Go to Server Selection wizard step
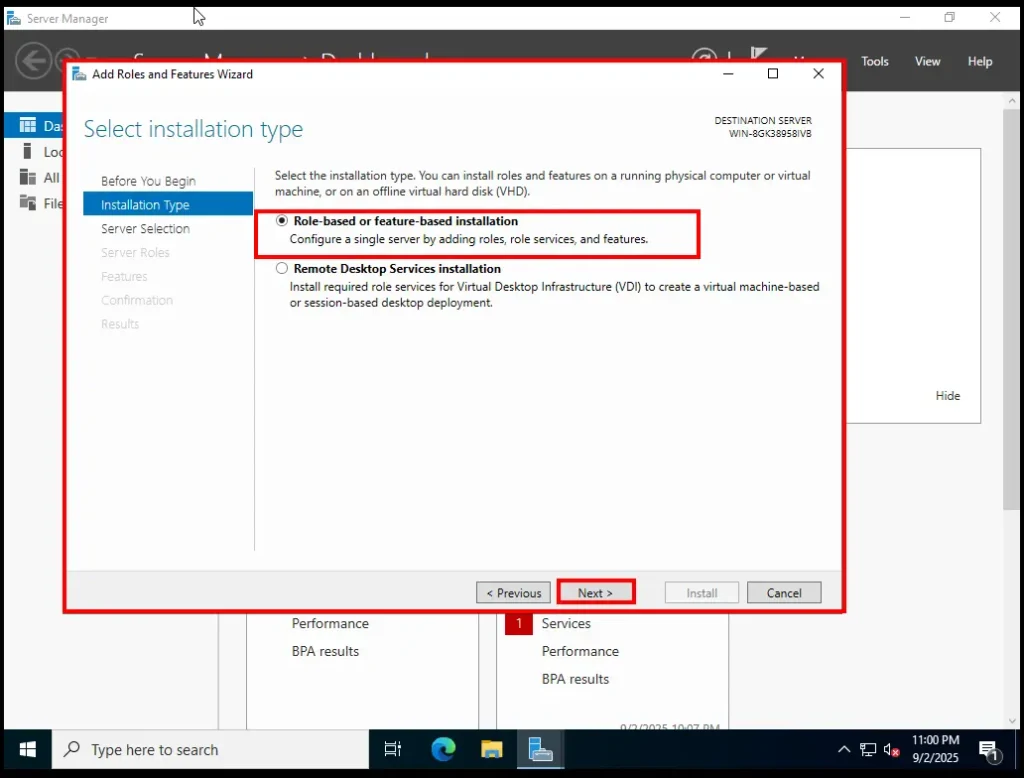Viewport: 1024px width, 778px height. 146,229
